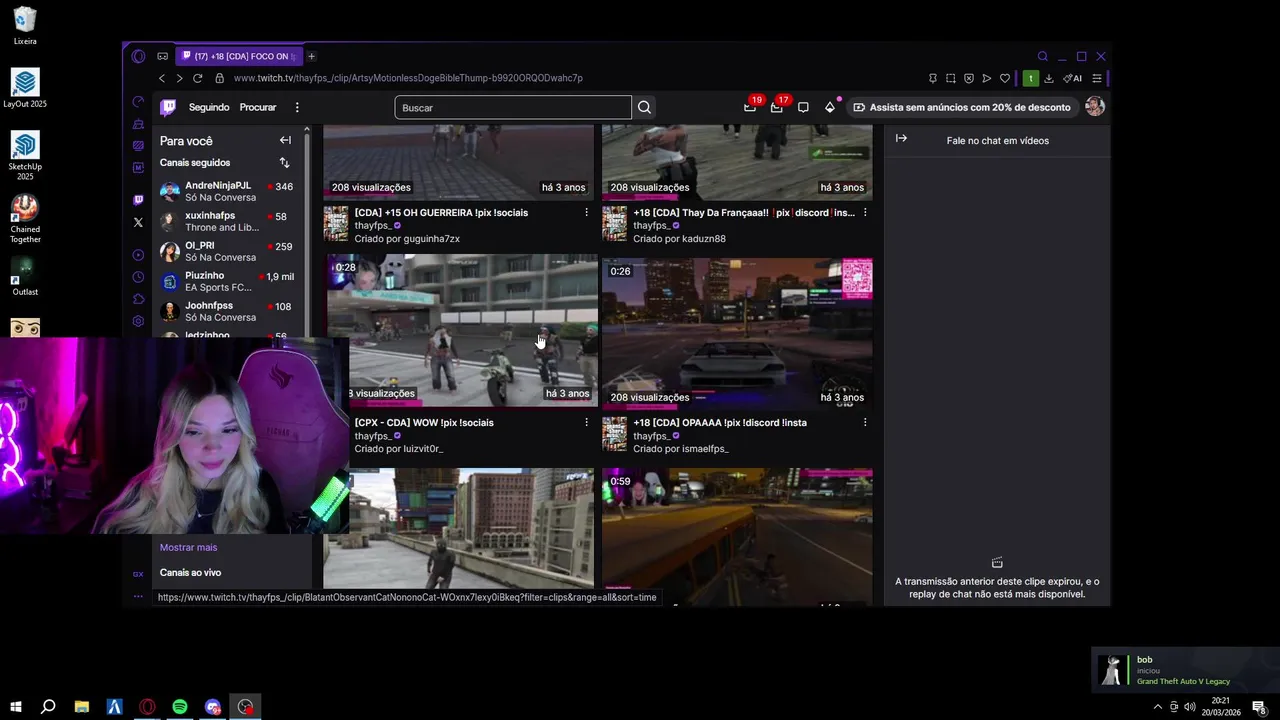Go back in browser history
The image size is (1280, 720).
tap(162, 78)
